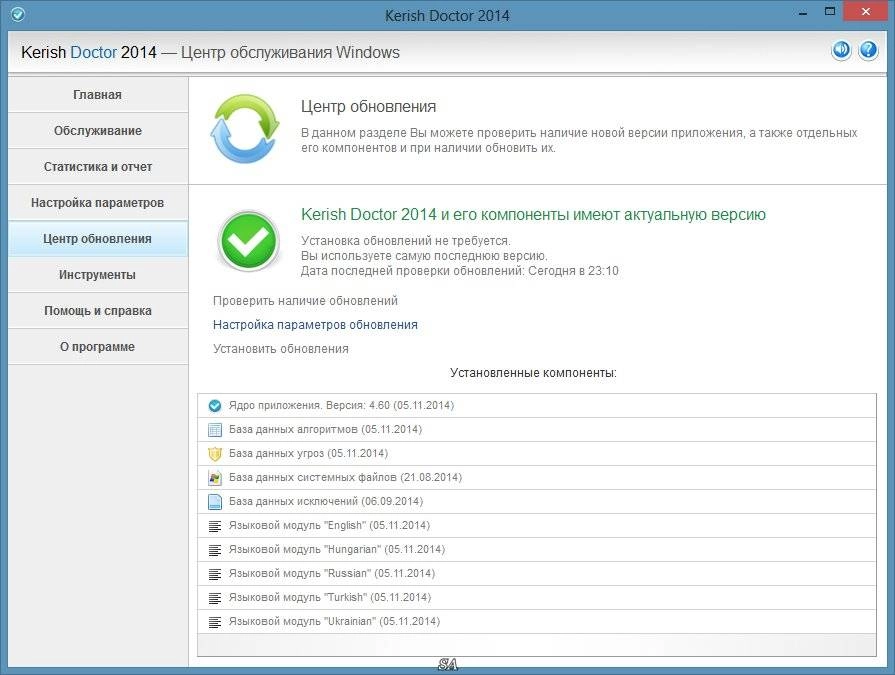Open the Главная section
Viewport: 895px width, 675px height.
click(98, 95)
